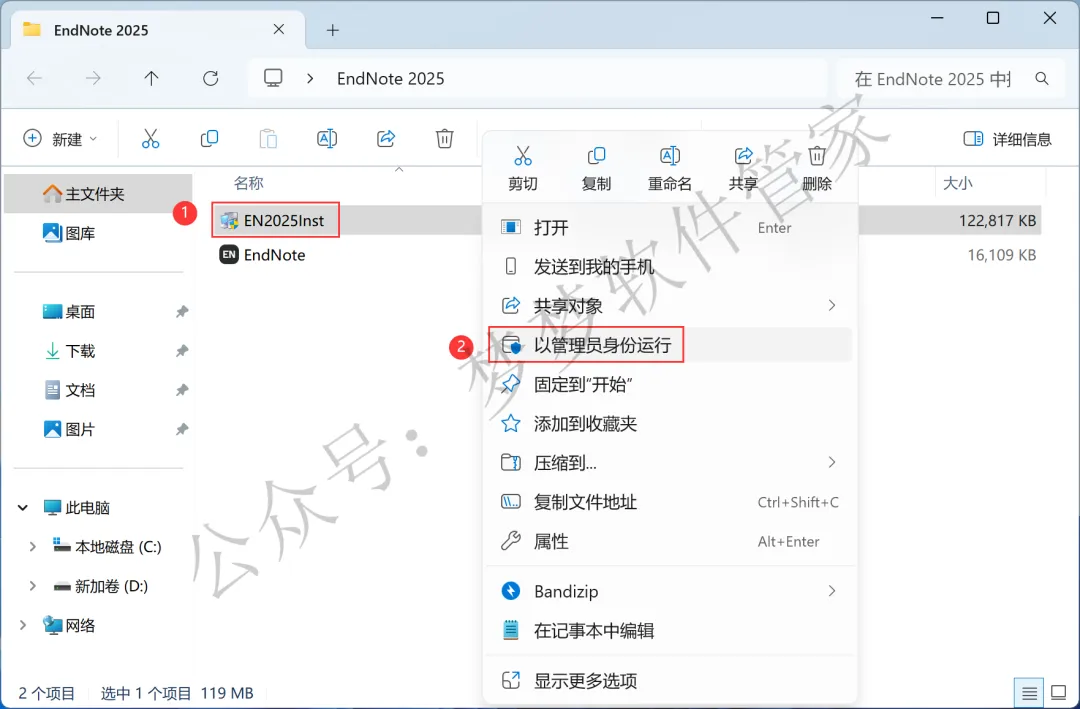This screenshot has height=709, width=1080.
Task: Close the EndNote 2025 tab
Action: click(x=279, y=29)
